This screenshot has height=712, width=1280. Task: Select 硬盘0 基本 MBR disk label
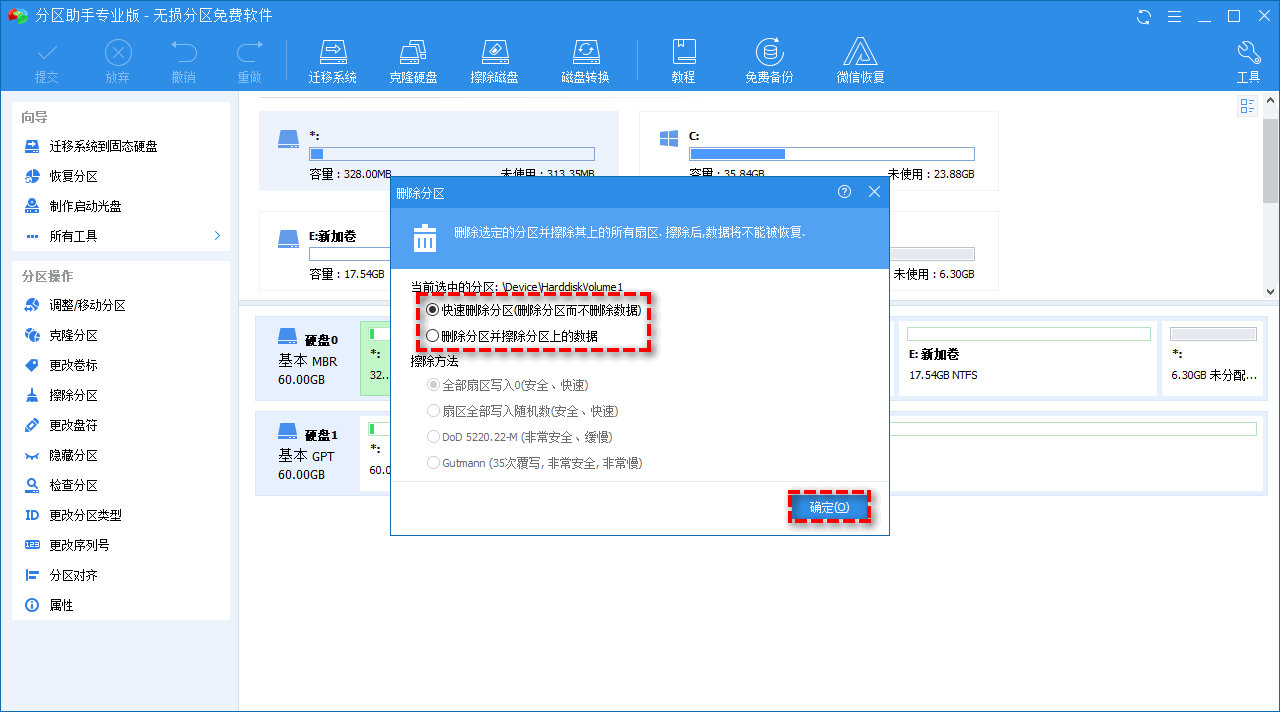pyautogui.click(x=307, y=360)
